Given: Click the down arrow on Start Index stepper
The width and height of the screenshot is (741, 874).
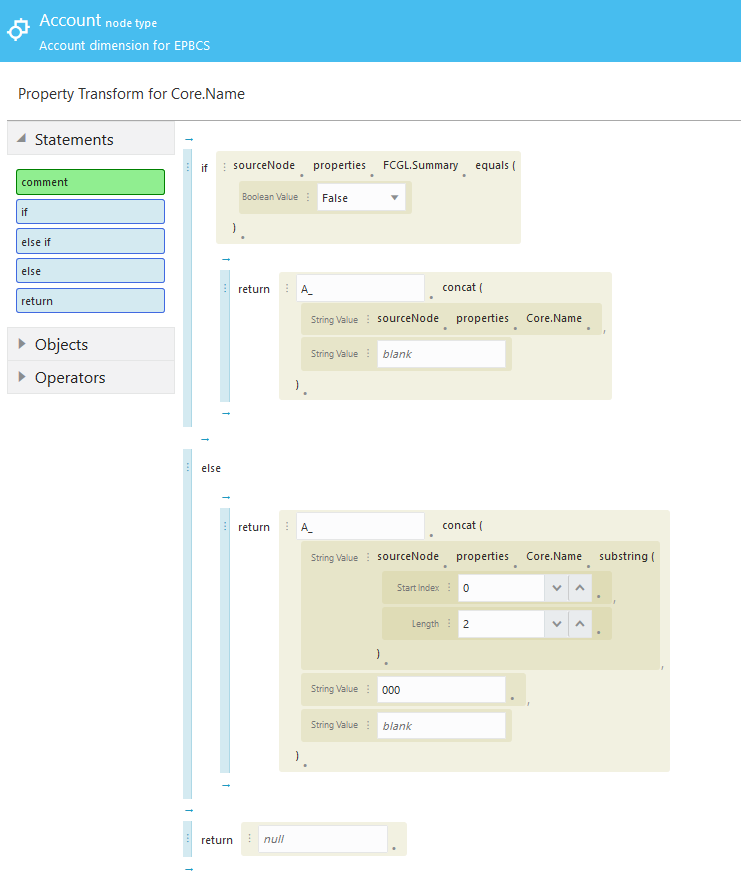Looking at the screenshot, I should coord(557,588).
